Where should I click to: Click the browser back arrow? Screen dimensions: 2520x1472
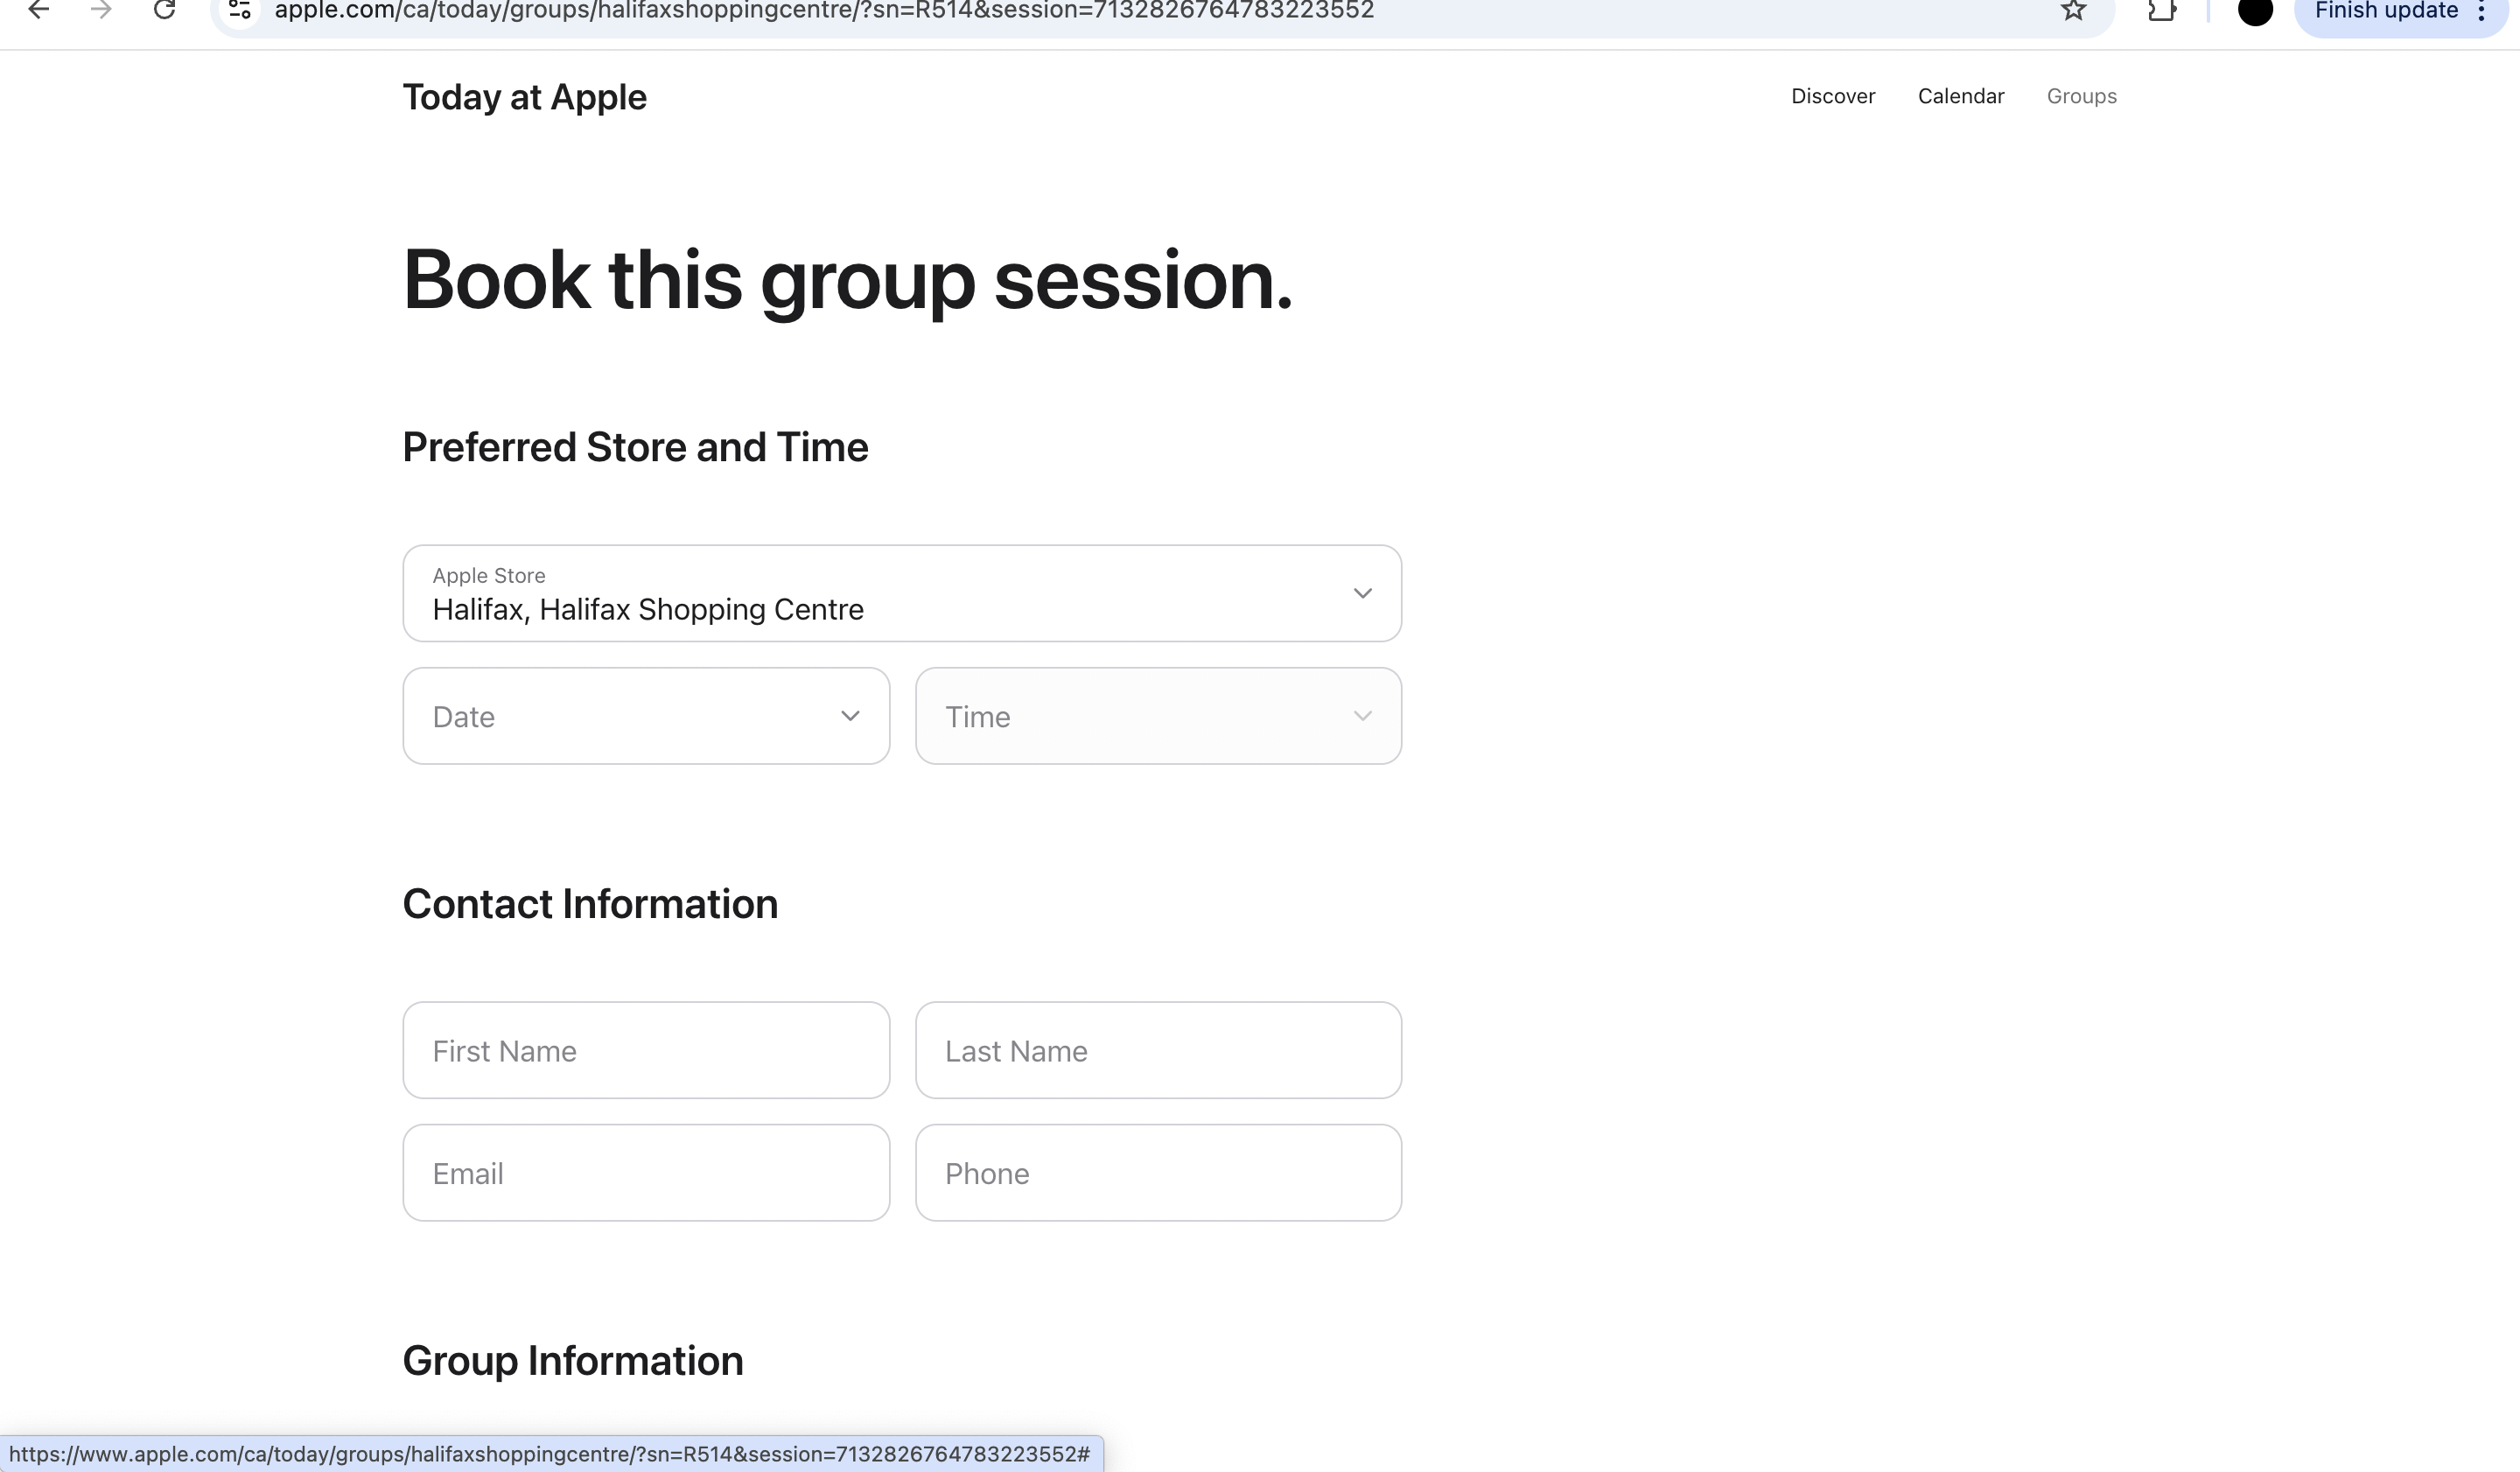point(38,11)
